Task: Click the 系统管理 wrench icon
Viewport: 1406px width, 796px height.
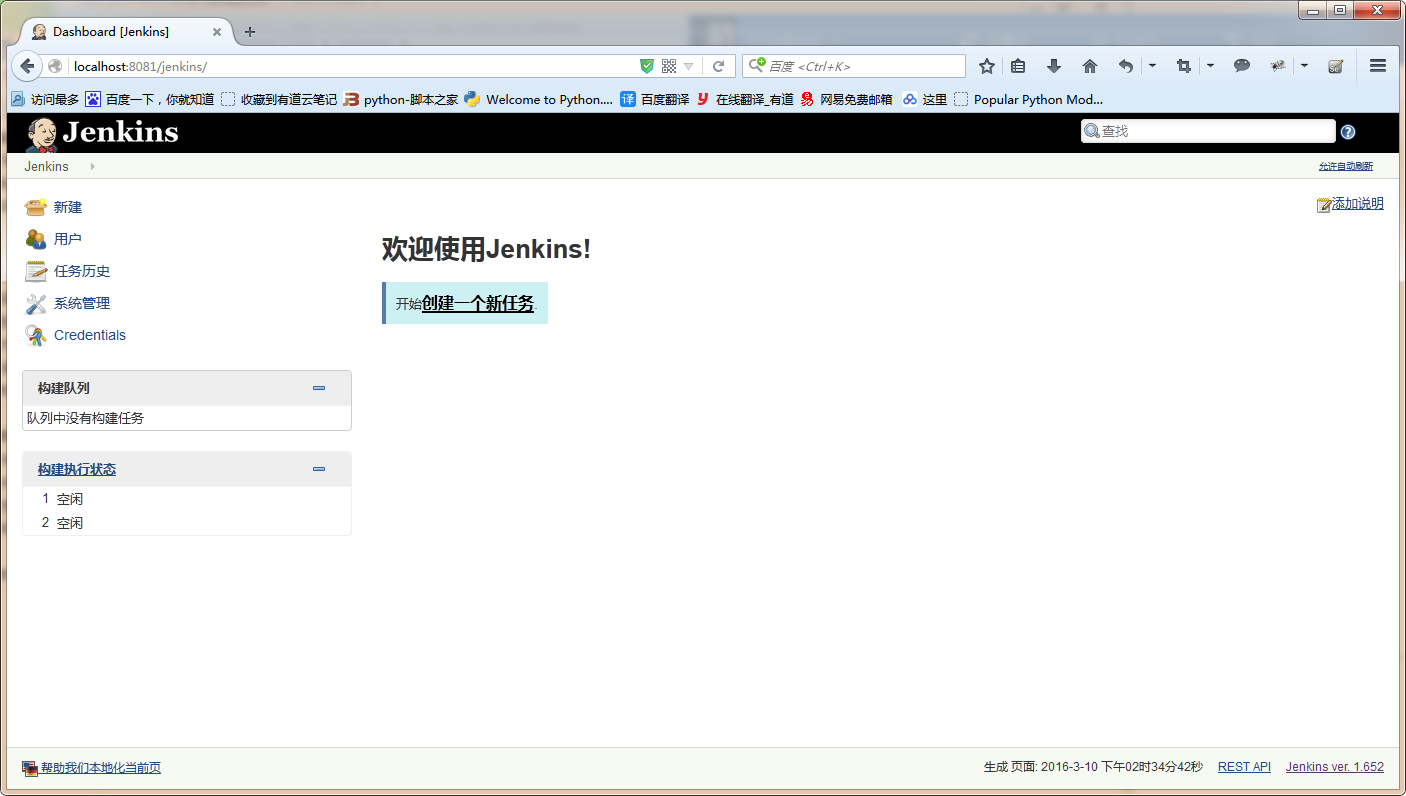Action: coord(36,303)
